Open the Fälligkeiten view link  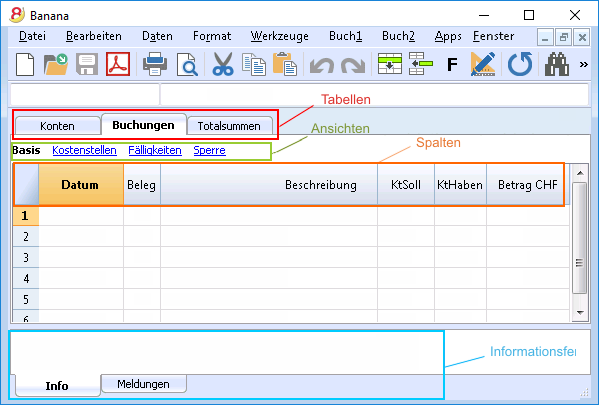pos(155,150)
